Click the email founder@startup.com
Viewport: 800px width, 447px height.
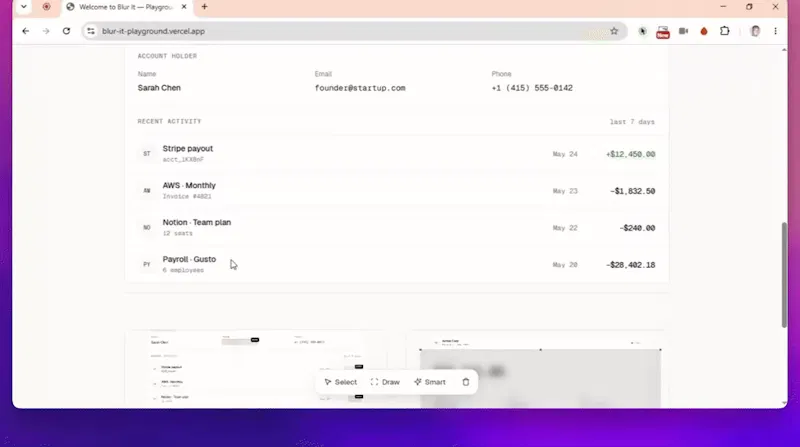coord(360,88)
